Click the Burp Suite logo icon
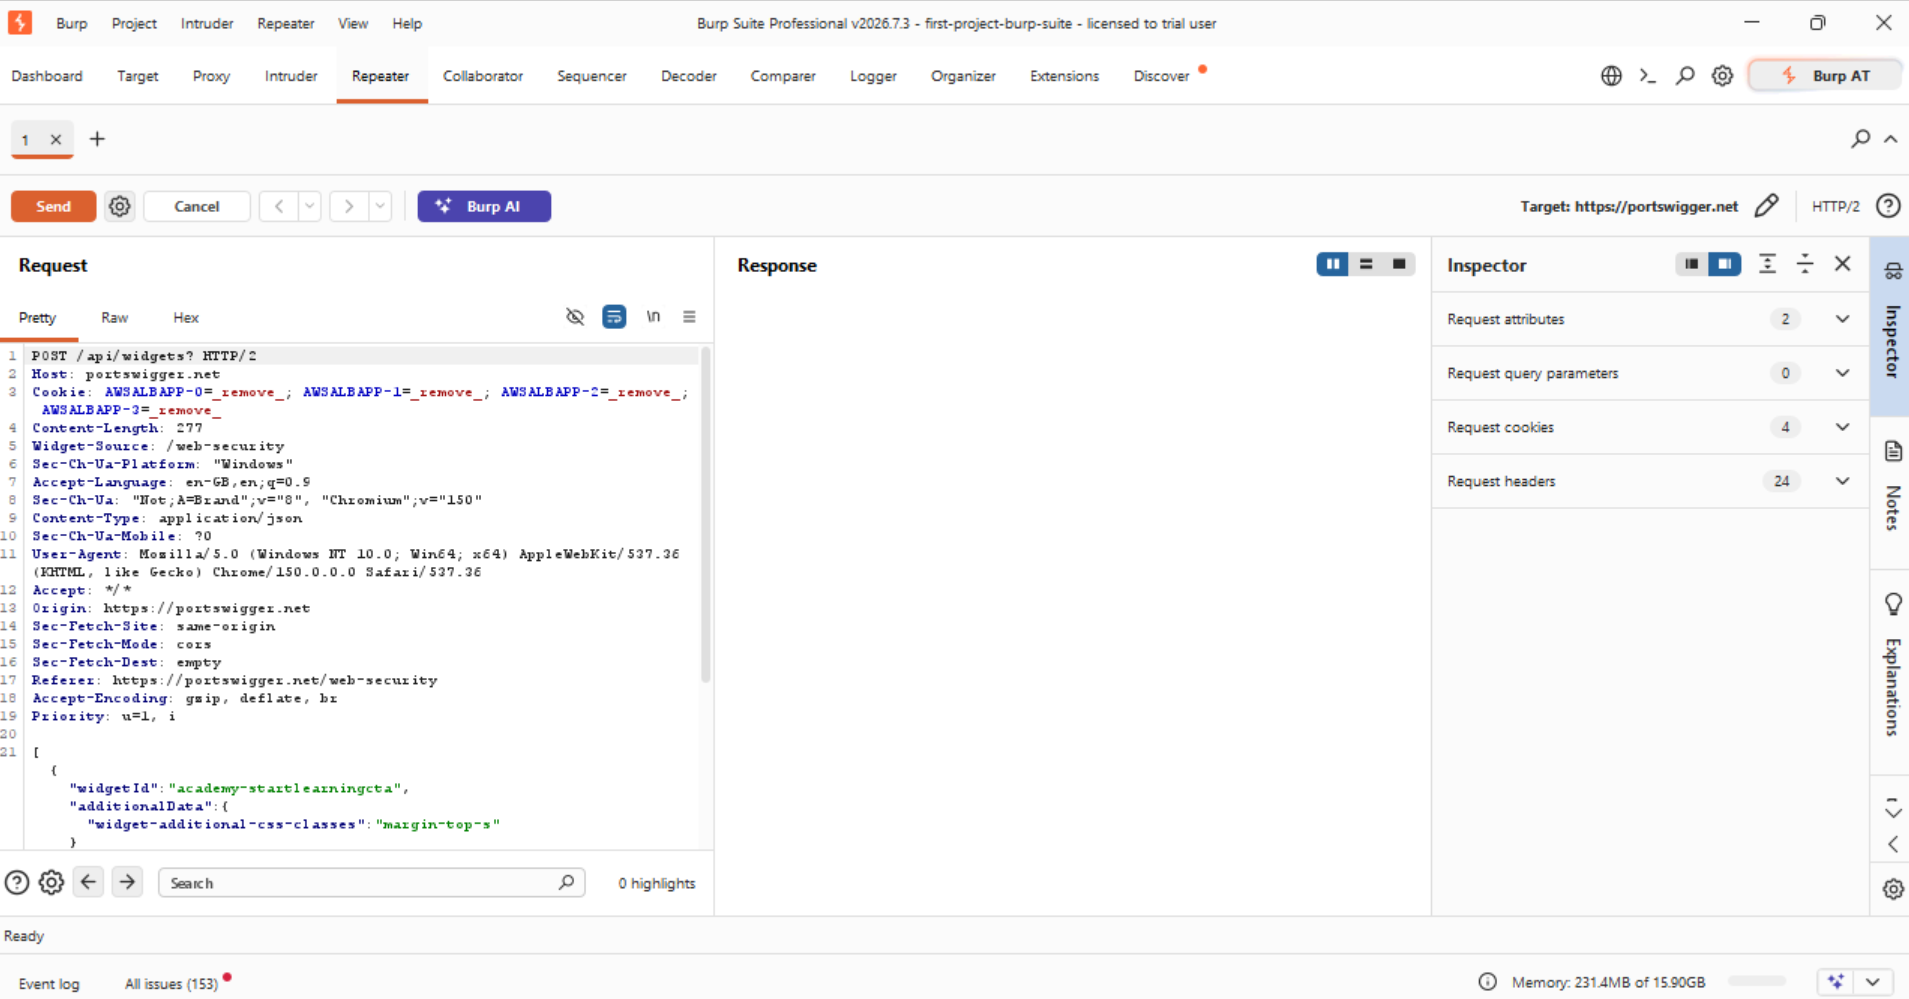This screenshot has width=1909, height=999. pyautogui.click(x=20, y=22)
